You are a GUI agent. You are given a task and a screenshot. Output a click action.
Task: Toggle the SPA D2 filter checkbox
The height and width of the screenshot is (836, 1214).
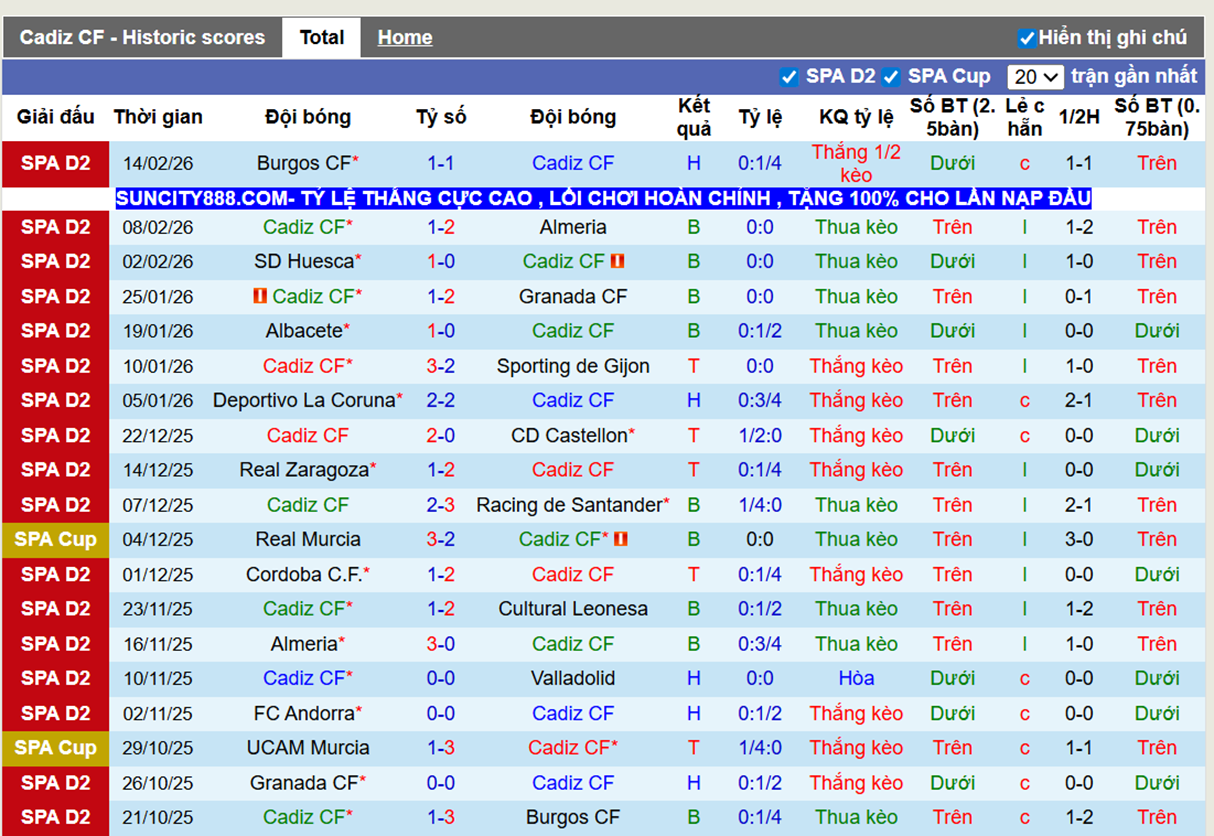(x=789, y=77)
